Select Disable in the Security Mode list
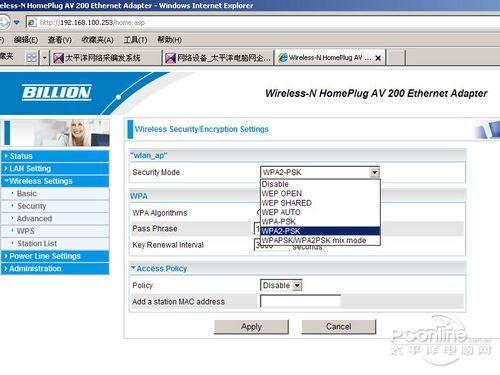The image size is (500, 375). [320, 184]
